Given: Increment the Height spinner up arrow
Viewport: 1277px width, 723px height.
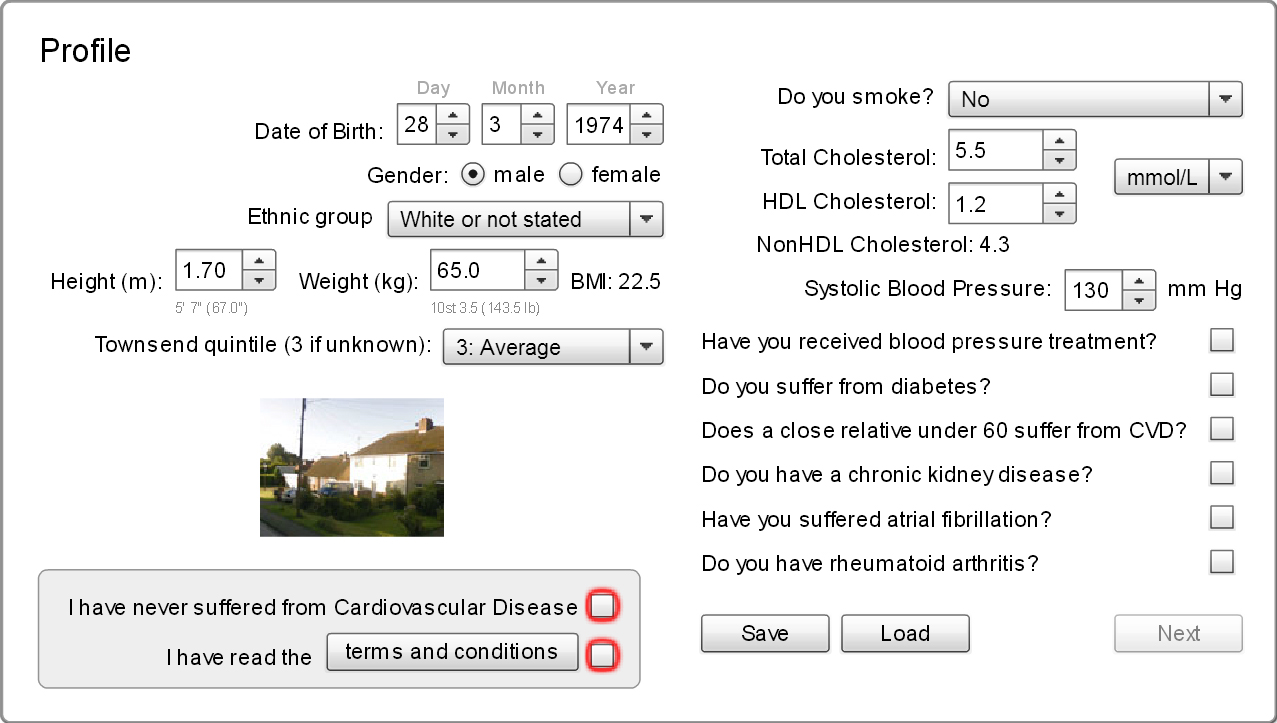Looking at the screenshot, I should tap(260, 260).
